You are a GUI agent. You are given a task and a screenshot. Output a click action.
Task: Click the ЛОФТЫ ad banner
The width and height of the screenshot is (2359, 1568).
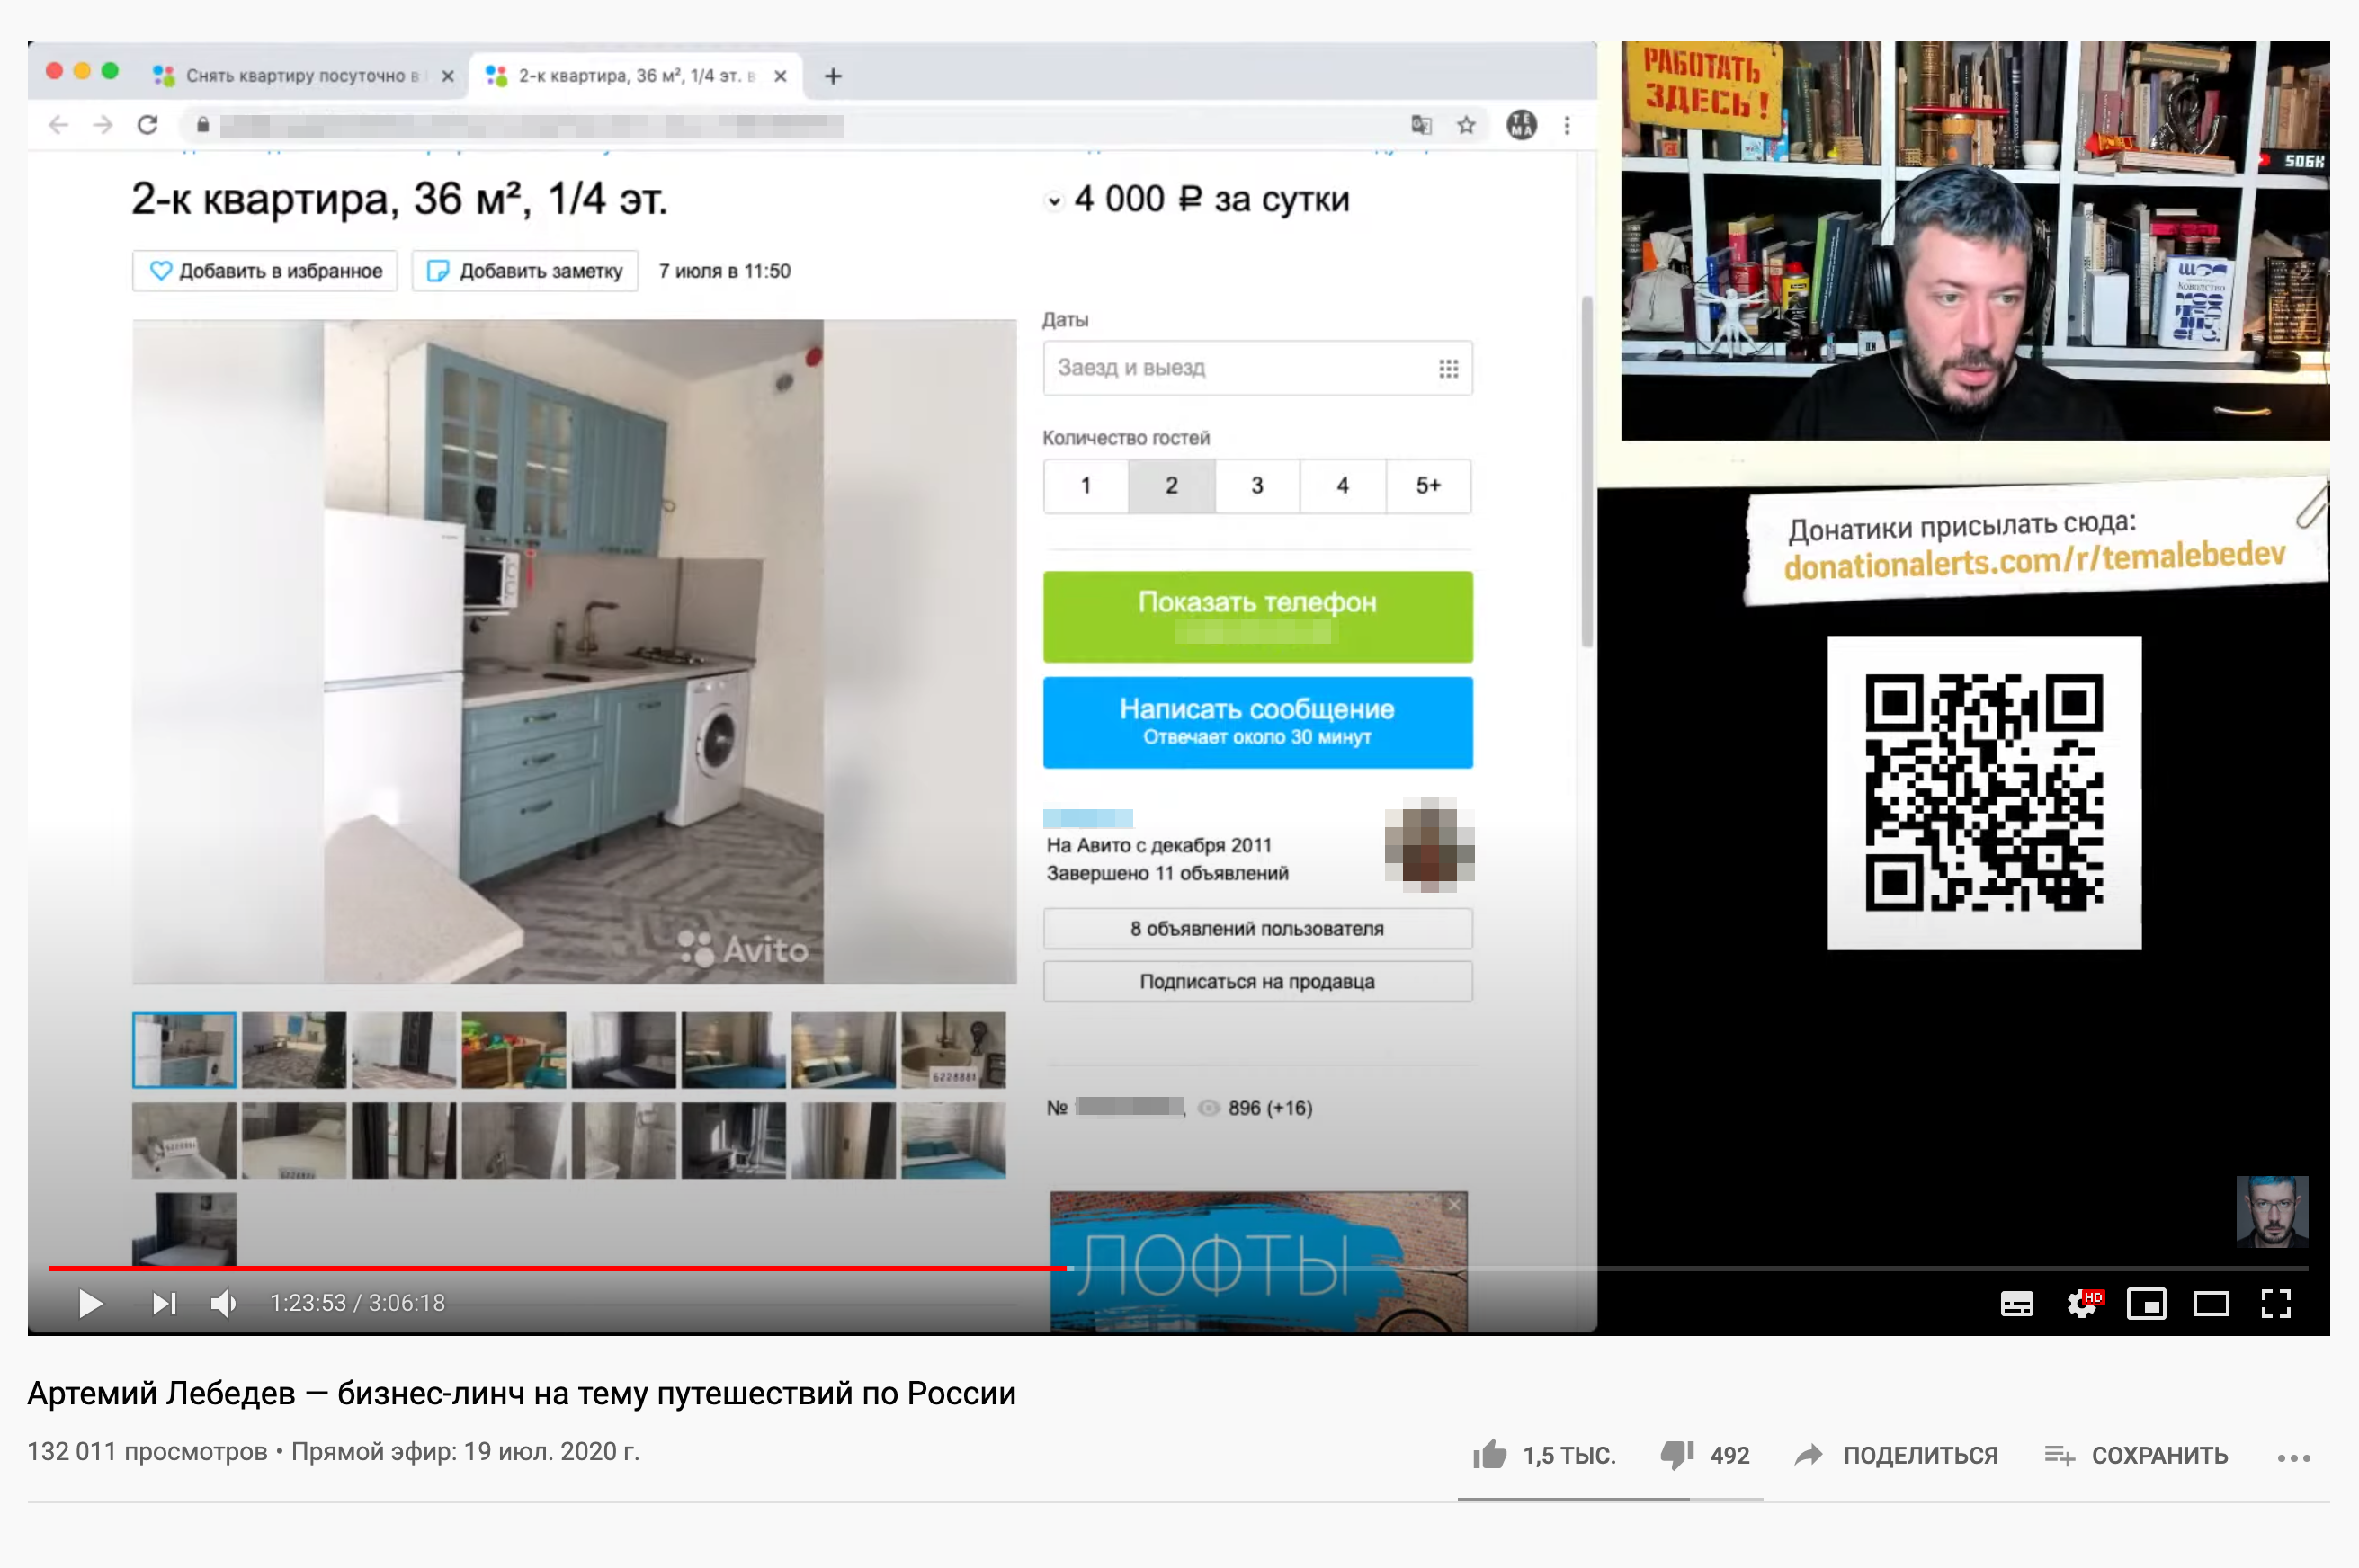point(1258,1262)
